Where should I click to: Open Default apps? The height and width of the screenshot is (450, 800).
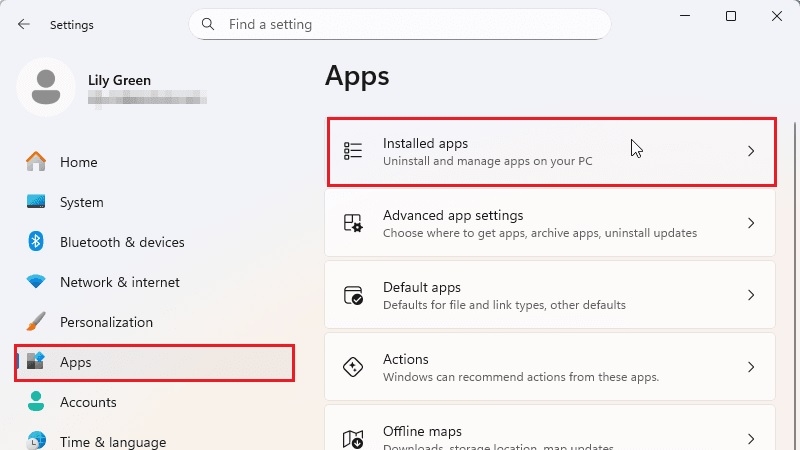tap(550, 295)
